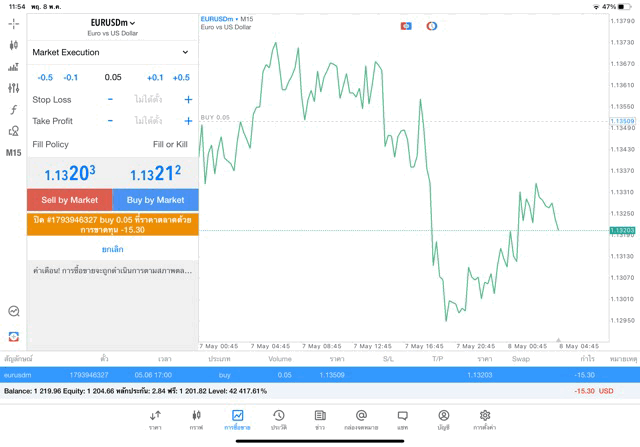This screenshot has height=447, width=640.
Task: Select the crosshair tool in sidebar
Action: point(13,23)
